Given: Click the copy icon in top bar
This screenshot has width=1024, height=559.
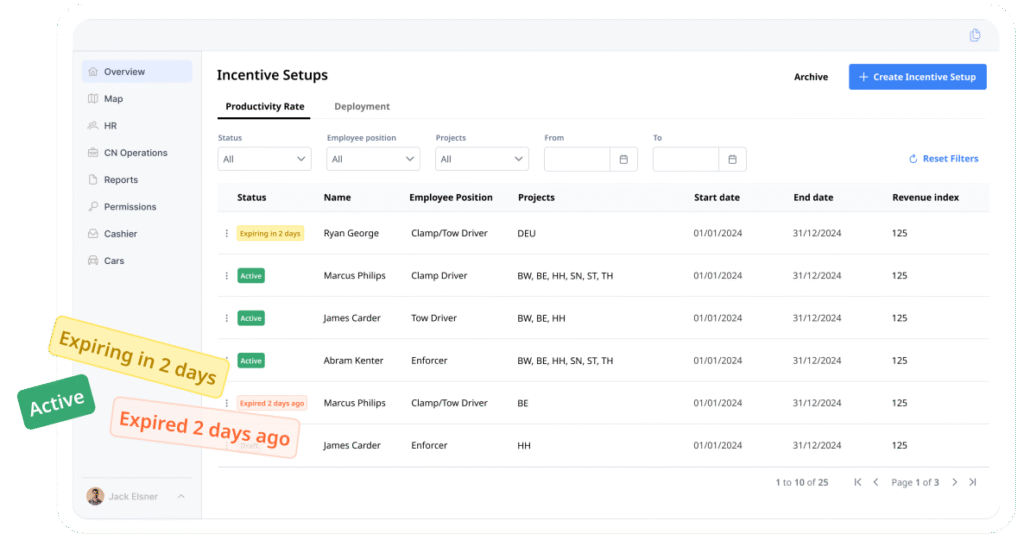Looking at the screenshot, I should (x=975, y=35).
